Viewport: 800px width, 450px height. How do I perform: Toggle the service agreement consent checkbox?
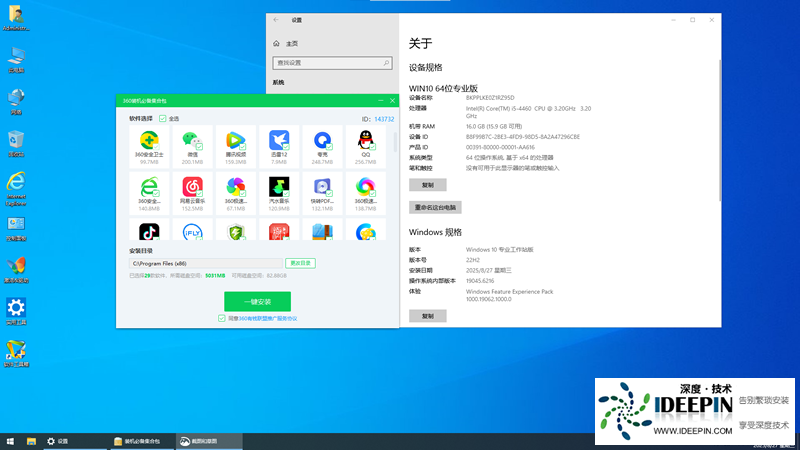[221, 318]
